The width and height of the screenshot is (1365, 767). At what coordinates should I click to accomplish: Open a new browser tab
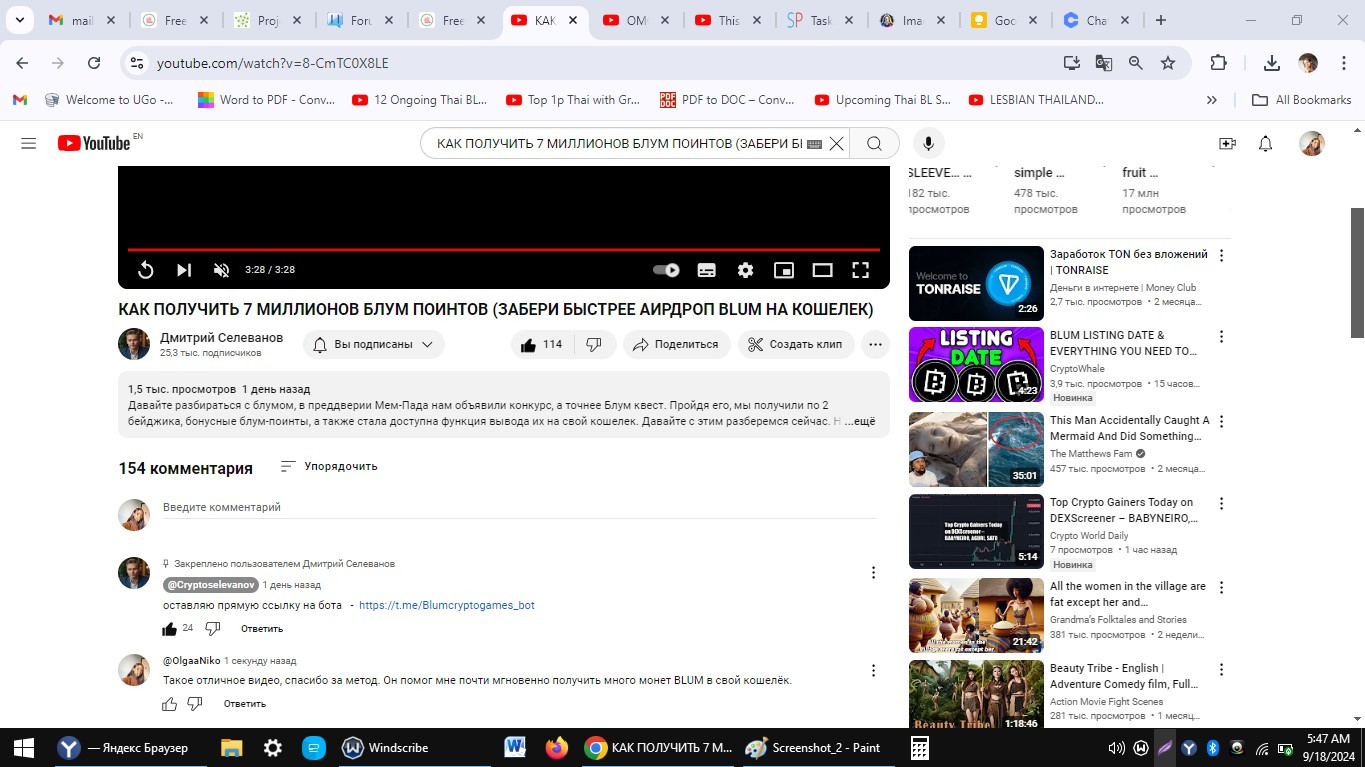[1161, 20]
